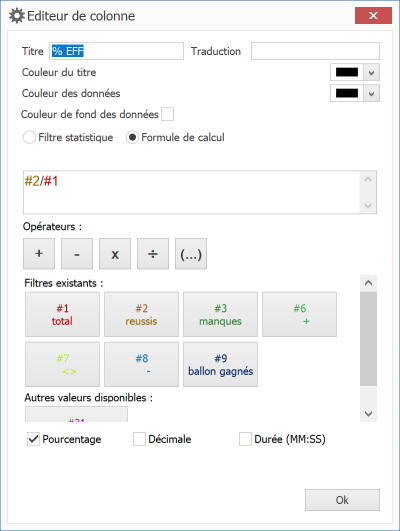Screen dimensions: 400x531
Task: Uncheck the Pourcentage checkbox
Action: (33, 439)
